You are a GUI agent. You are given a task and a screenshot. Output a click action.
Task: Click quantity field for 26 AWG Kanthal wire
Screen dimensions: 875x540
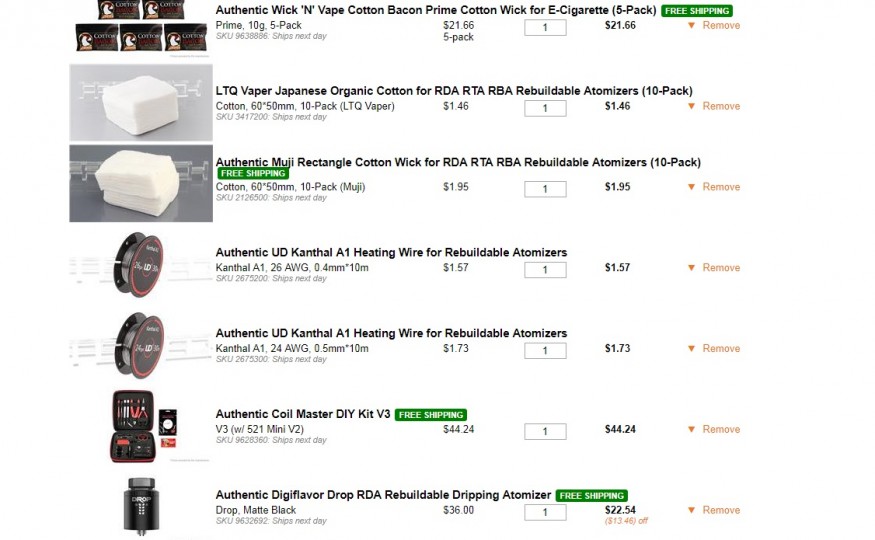[x=545, y=270]
